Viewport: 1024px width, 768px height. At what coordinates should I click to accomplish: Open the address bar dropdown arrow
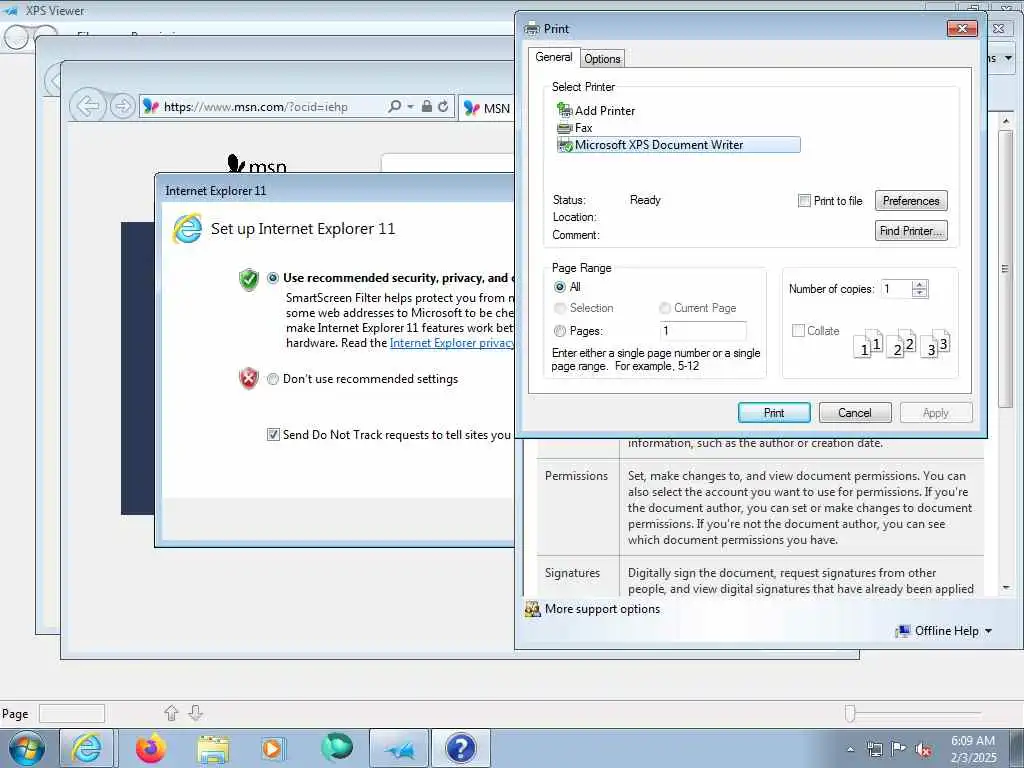point(410,106)
